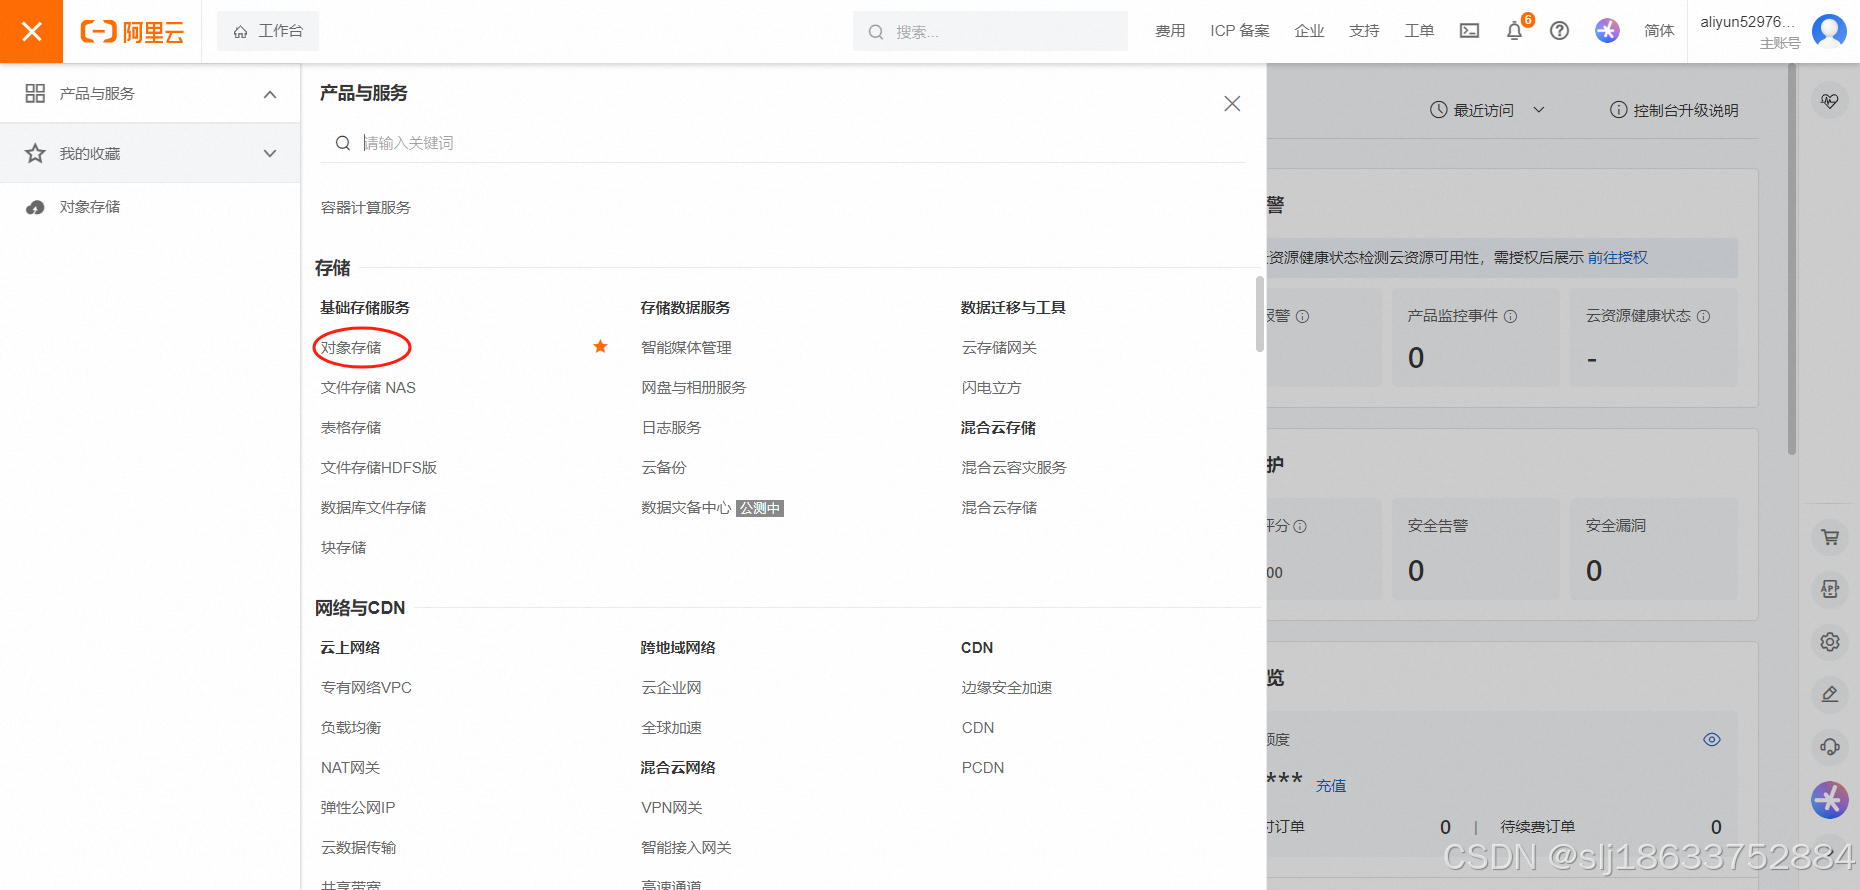Open 对象存储 under 基础存储服务
The height and width of the screenshot is (890, 1860).
point(351,348)
